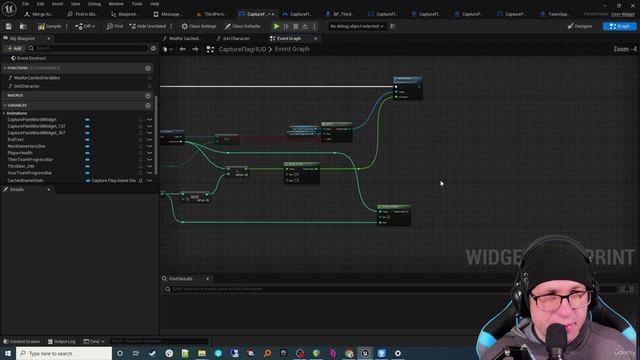The image size is (640, 360).
Task: Toggle visibility eye for PlayerHealth variable
Action: tap(149, 153)
